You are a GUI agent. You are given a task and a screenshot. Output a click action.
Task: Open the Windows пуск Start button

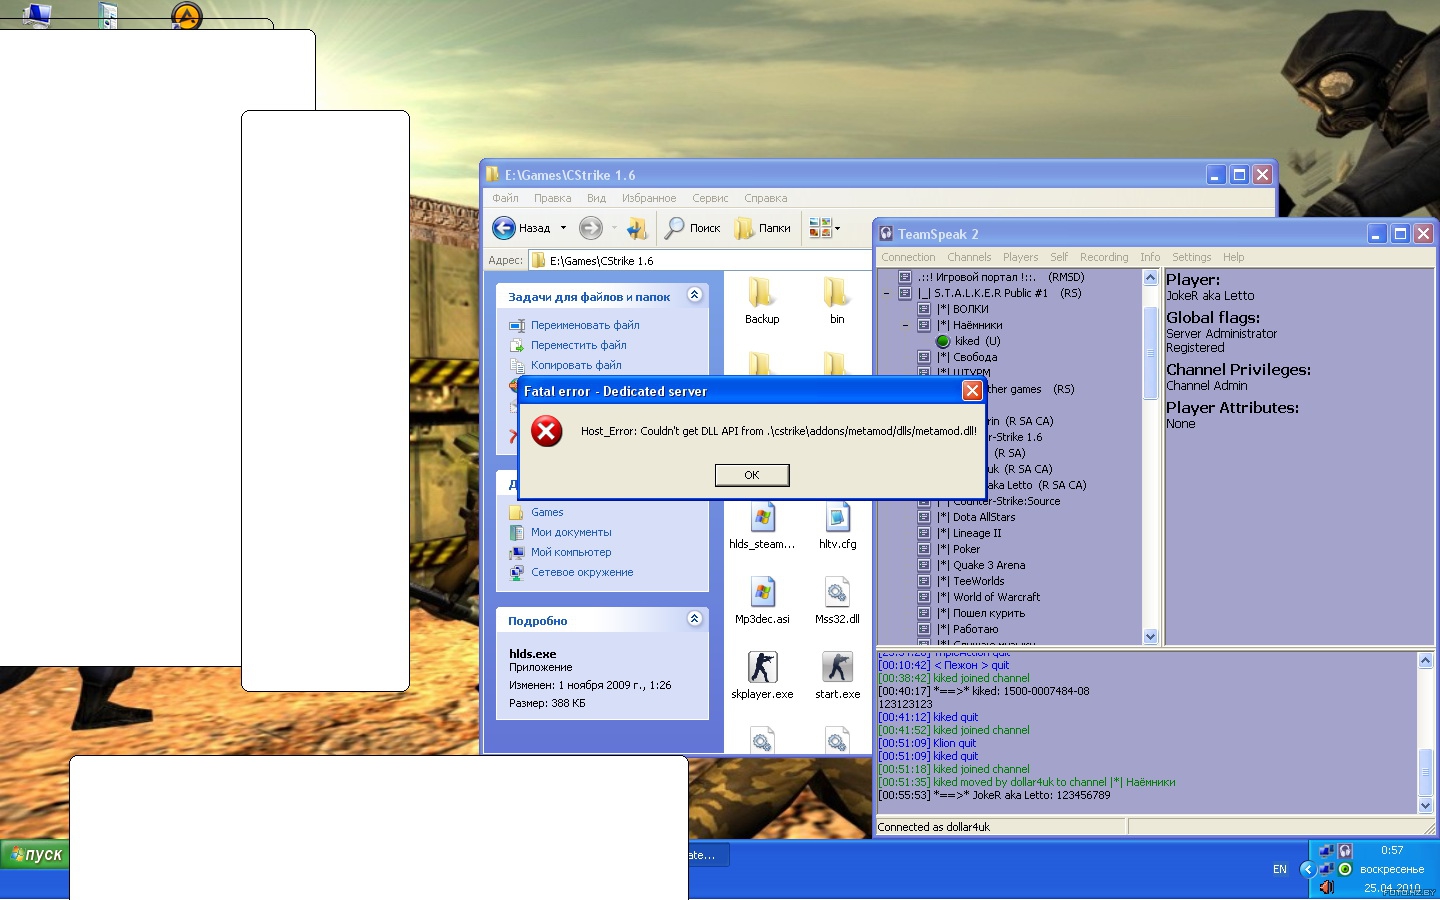[x=35, y=854]
